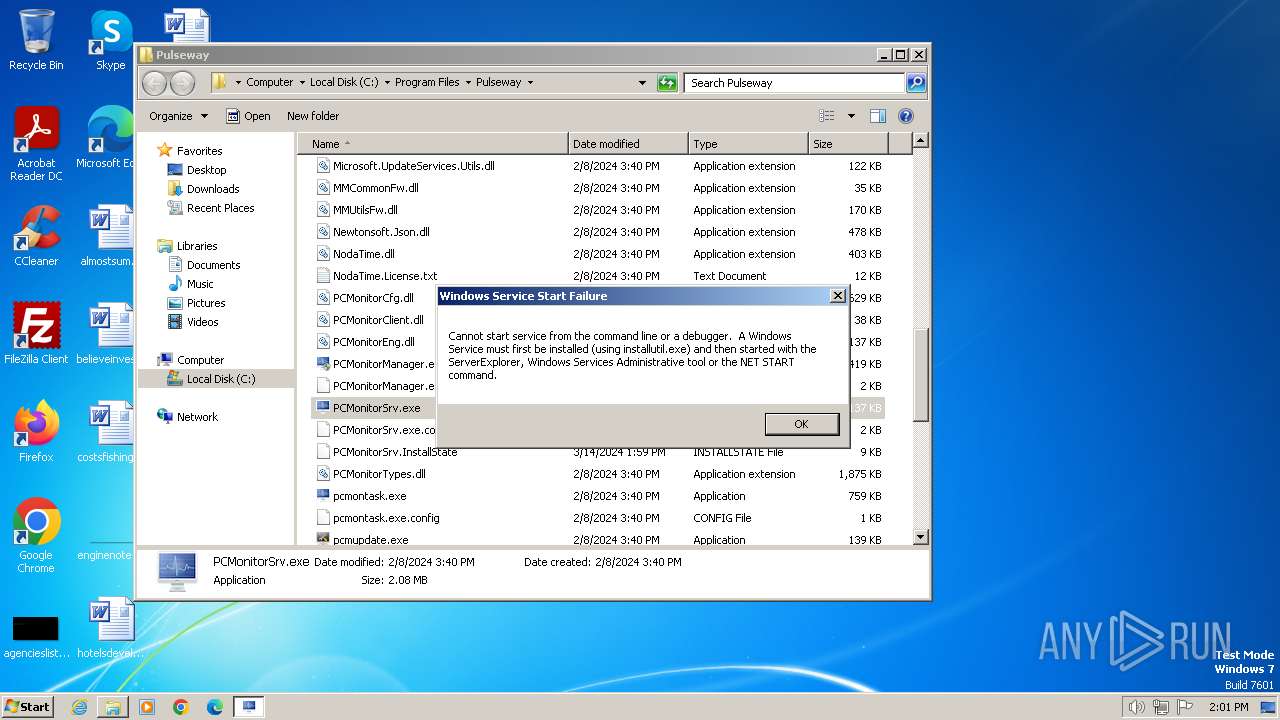Select Recent Places in navigation pane

point(220,208)
